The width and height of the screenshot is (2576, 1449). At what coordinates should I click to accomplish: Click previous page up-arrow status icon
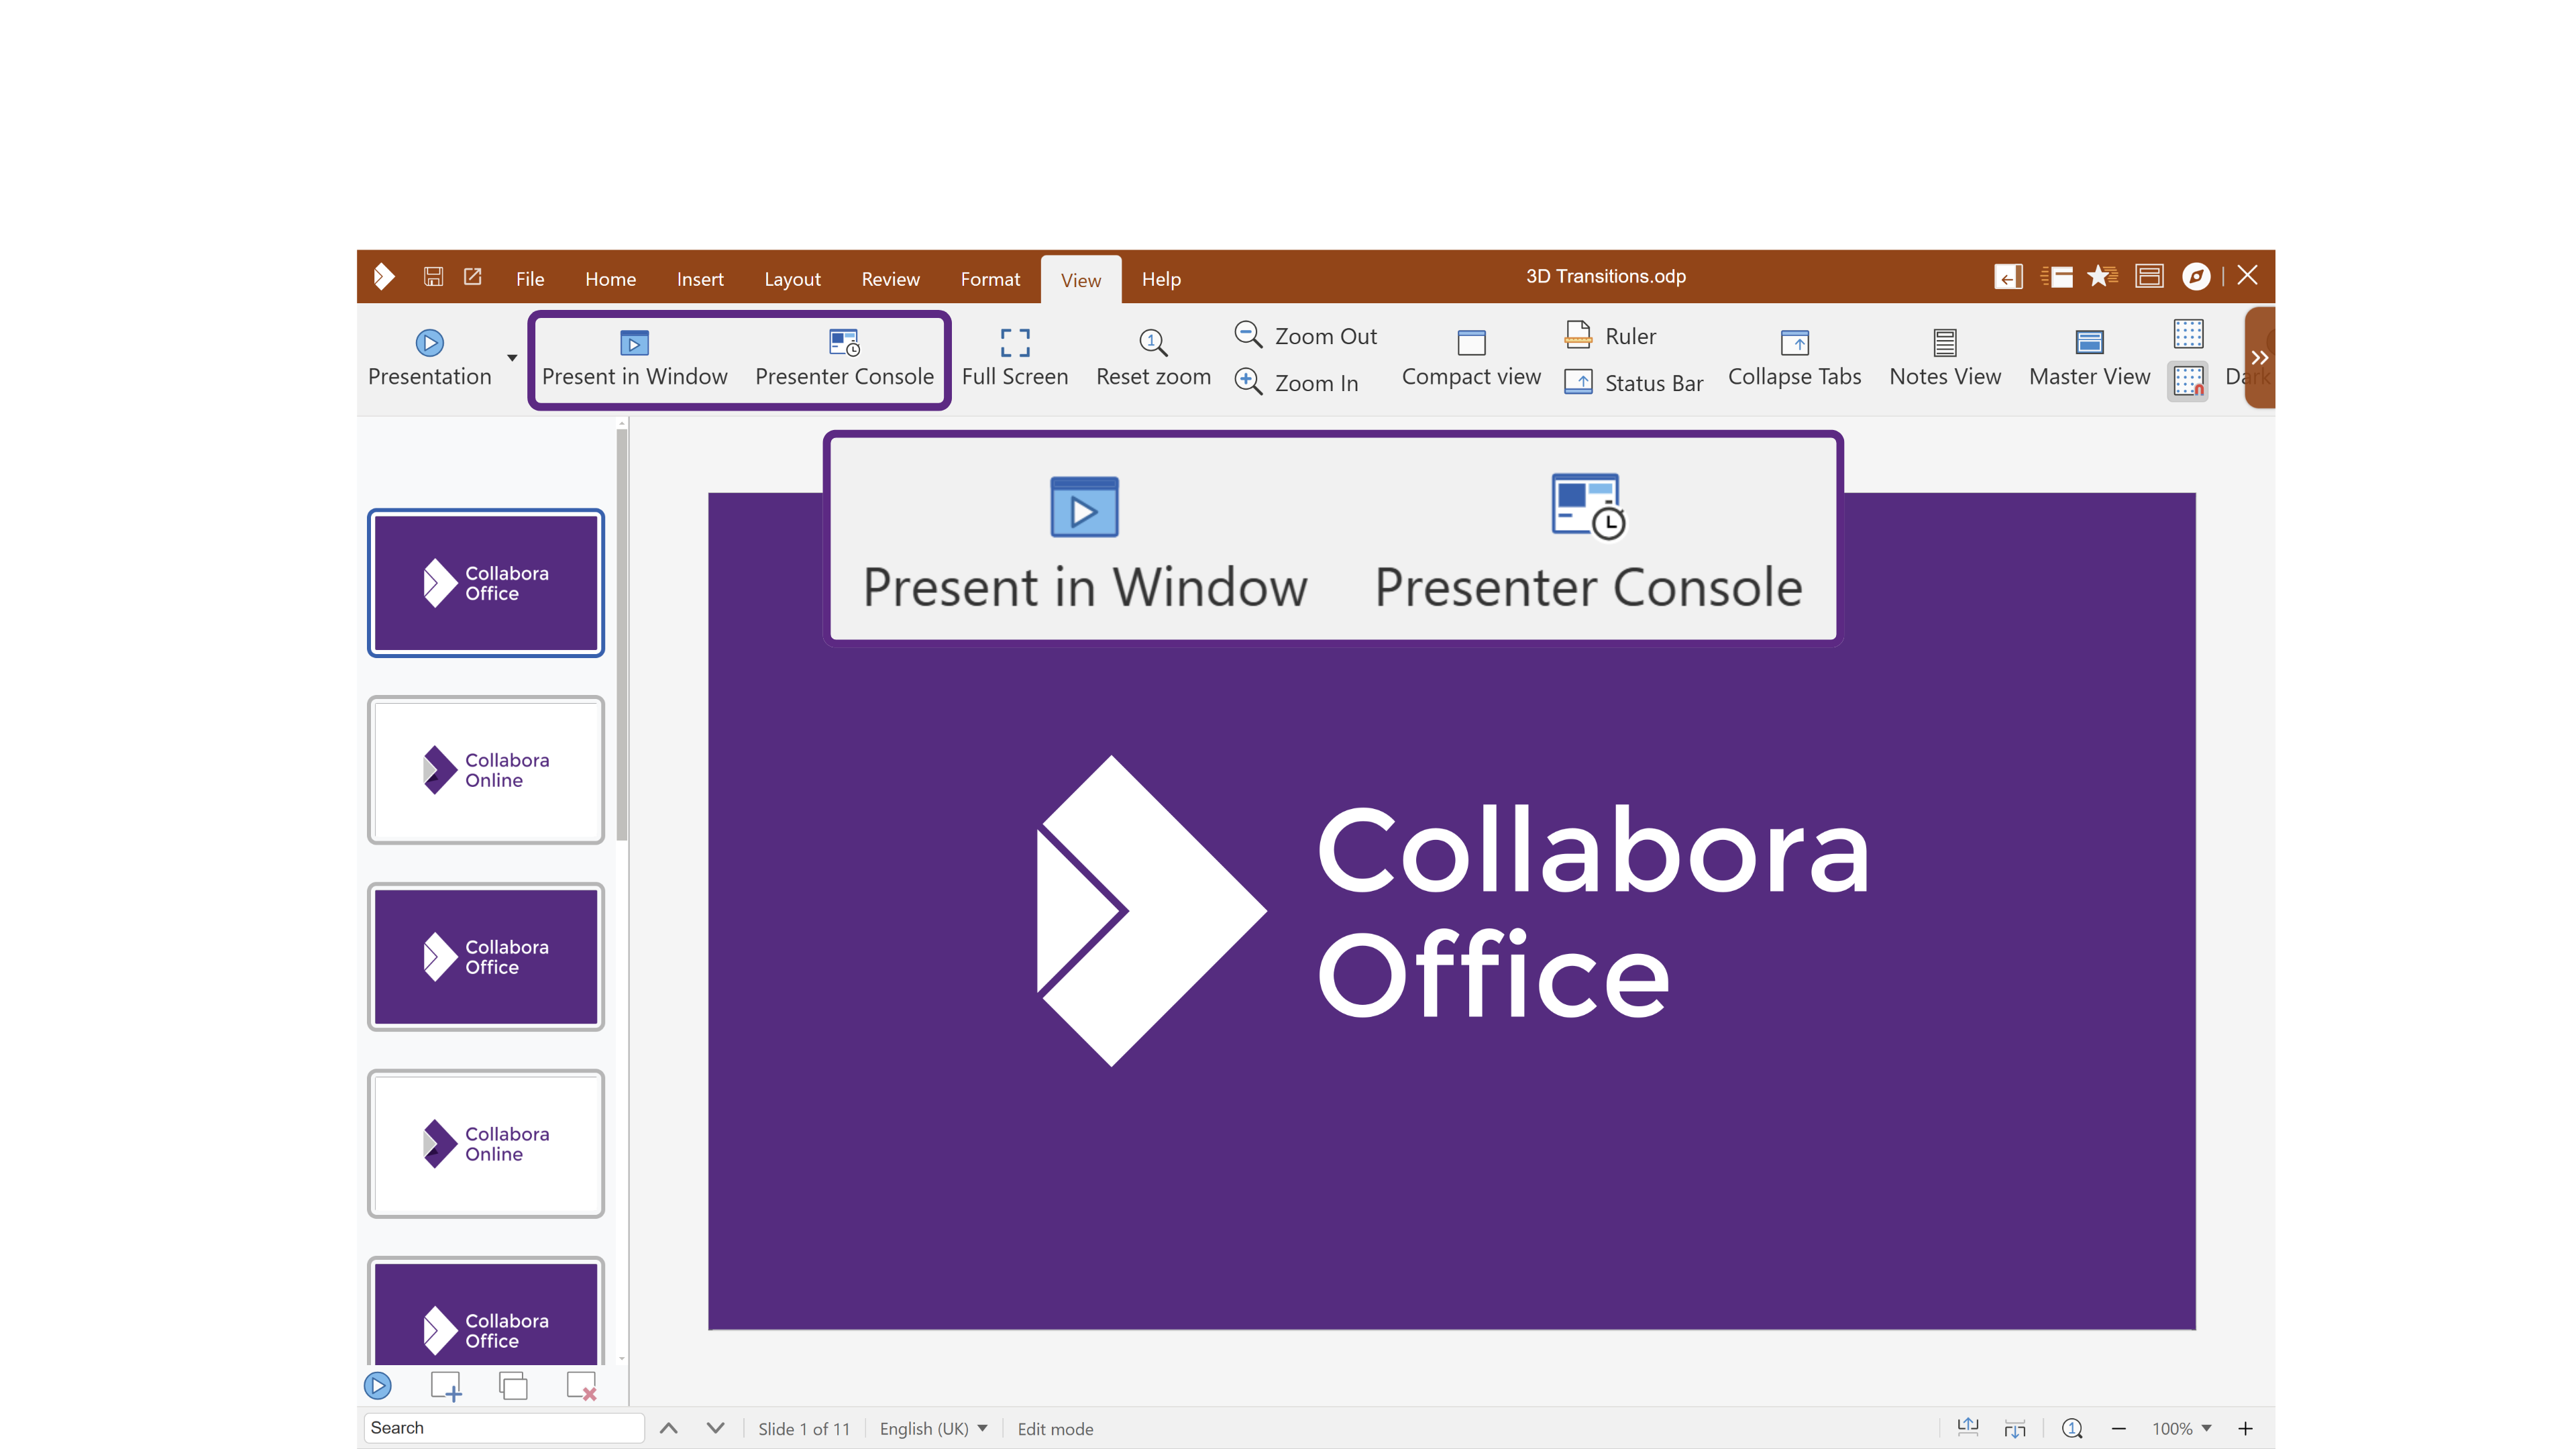[x=1968, y=1428]
